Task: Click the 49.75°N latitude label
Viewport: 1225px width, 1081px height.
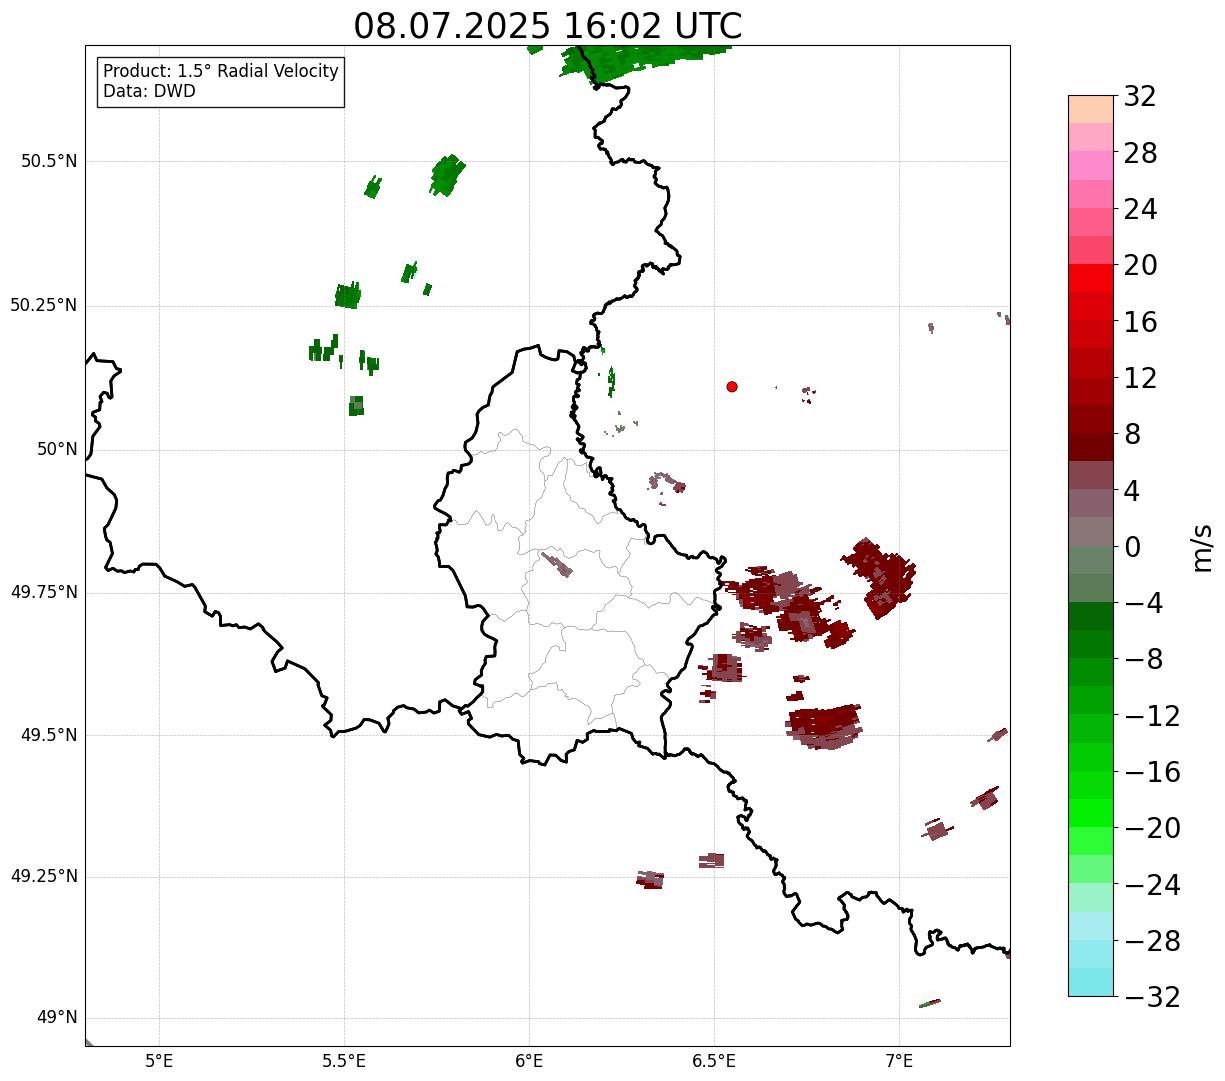Action: pos(44,592)
